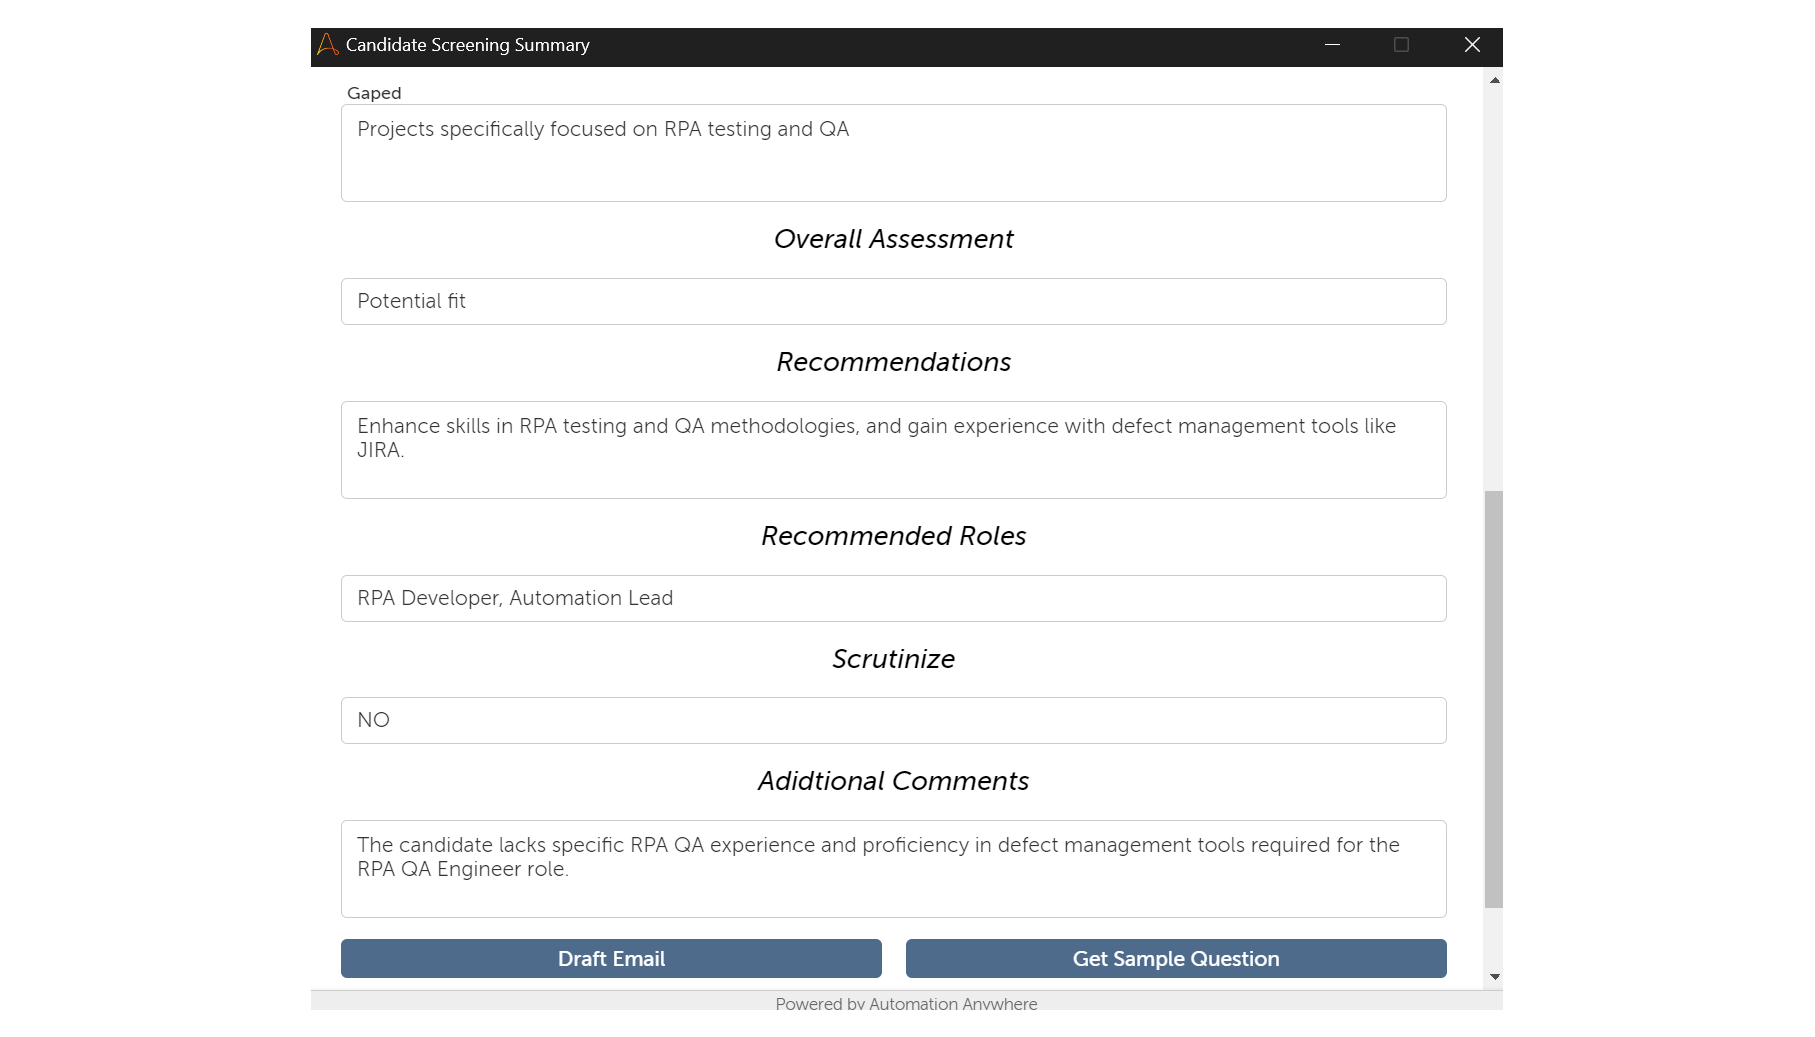Click the maximize window button

click(x=1401, y=45)
